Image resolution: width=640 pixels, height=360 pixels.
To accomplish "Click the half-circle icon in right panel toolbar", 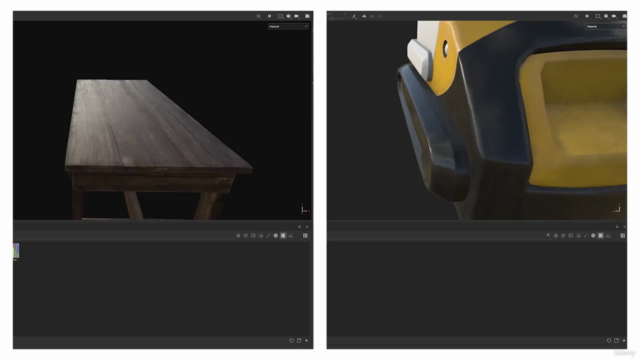I will click(556, 236).
